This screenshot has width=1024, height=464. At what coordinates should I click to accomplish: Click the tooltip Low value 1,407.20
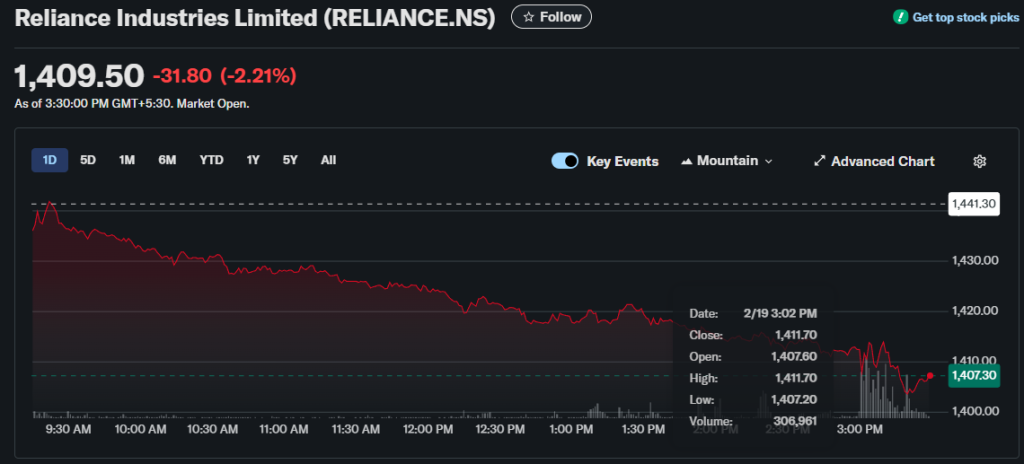[796, 400]
